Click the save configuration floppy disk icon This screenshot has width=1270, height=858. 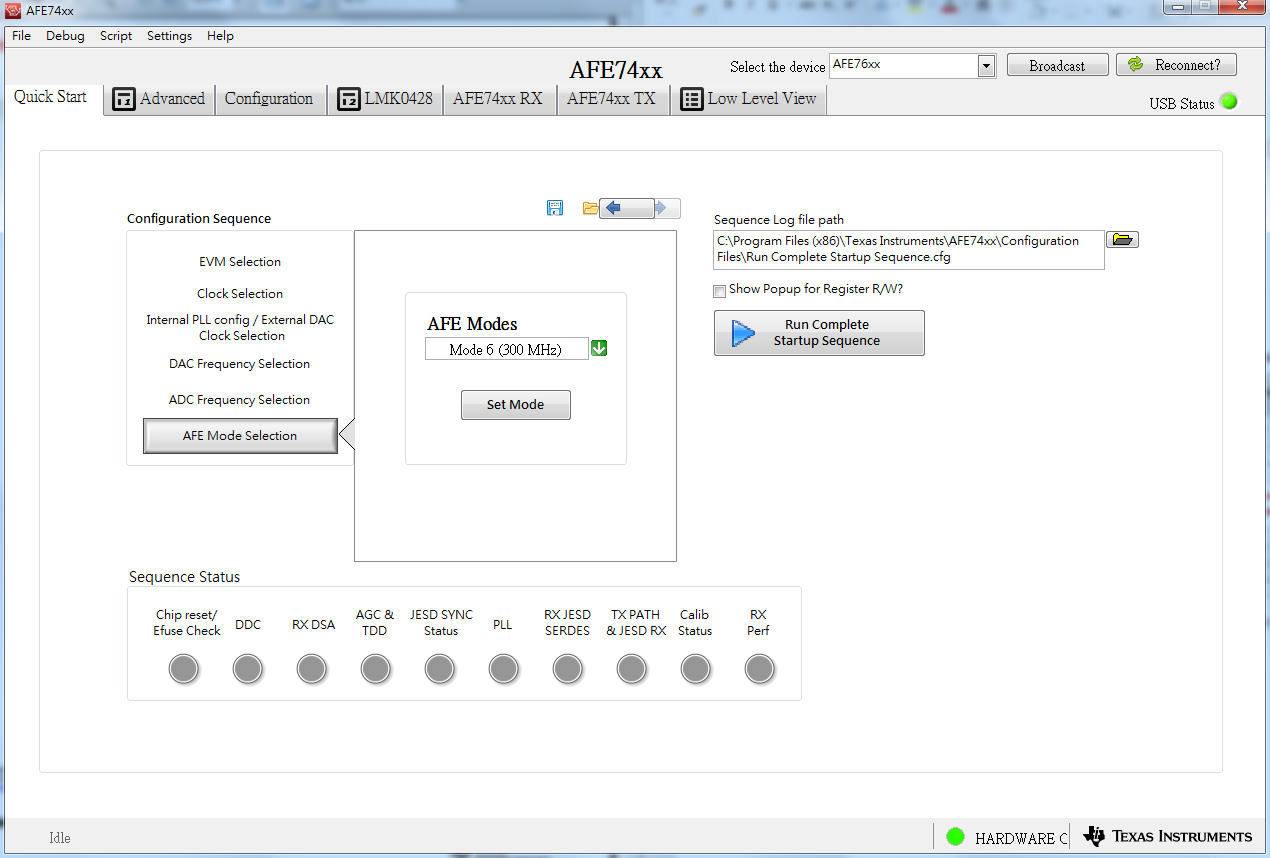coord(555,208)
